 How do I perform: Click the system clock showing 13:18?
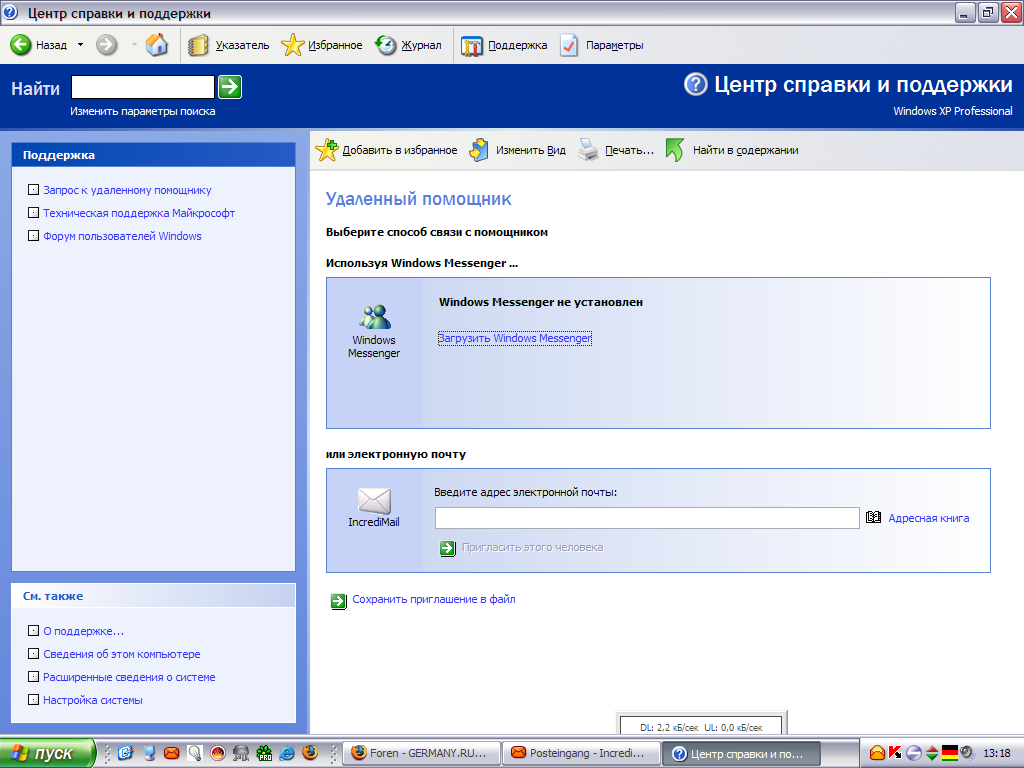tap(997, 753)
